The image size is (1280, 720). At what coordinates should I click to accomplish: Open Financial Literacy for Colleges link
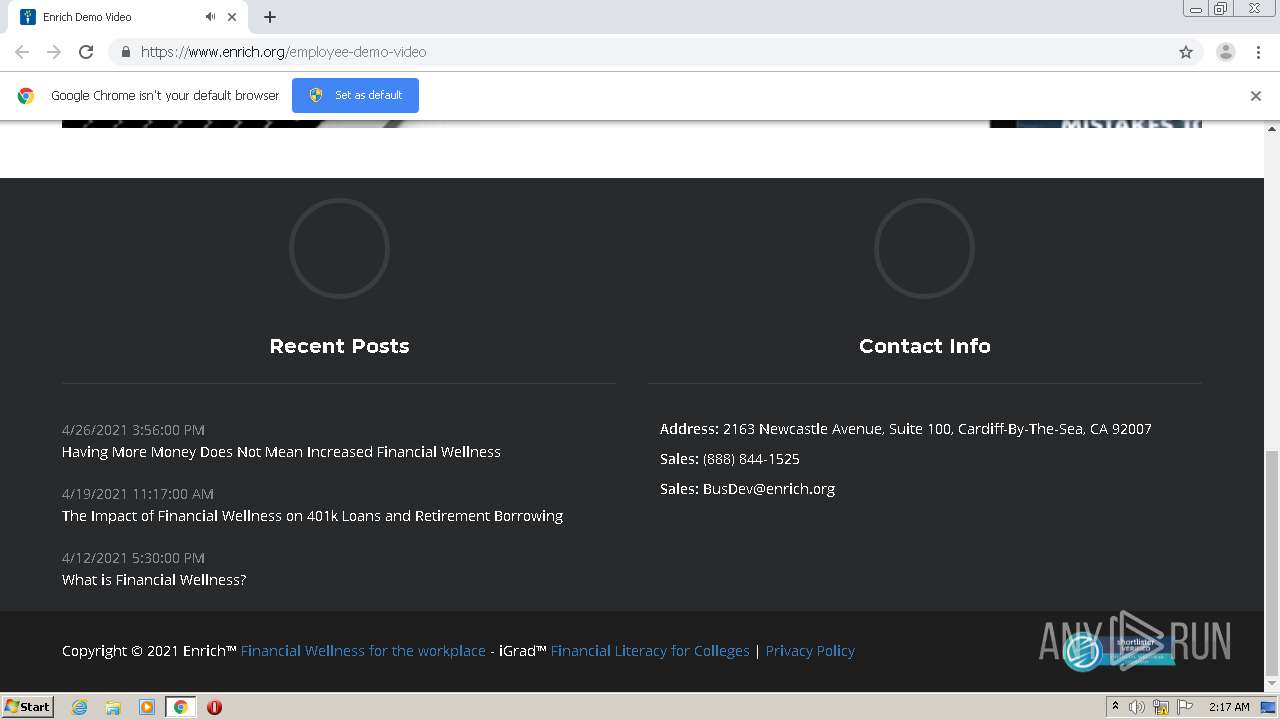coord(650,651)
